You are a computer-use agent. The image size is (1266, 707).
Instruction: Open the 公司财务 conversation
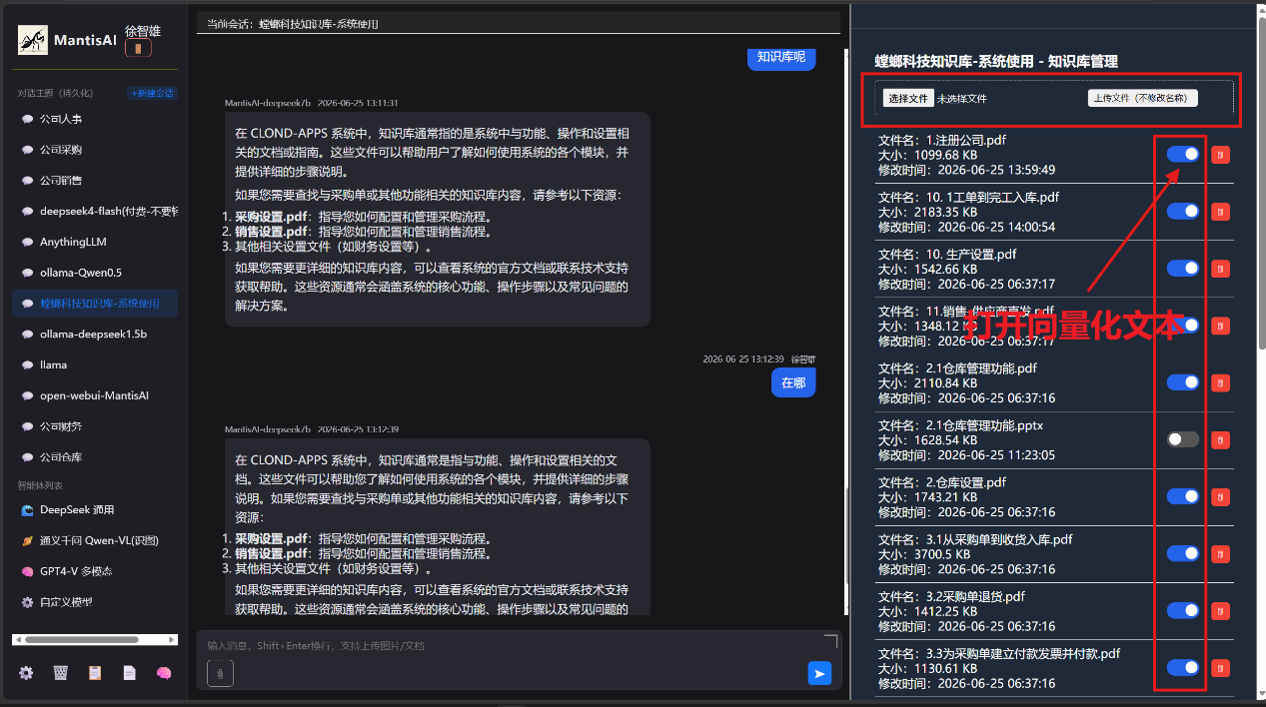(95, 426)
